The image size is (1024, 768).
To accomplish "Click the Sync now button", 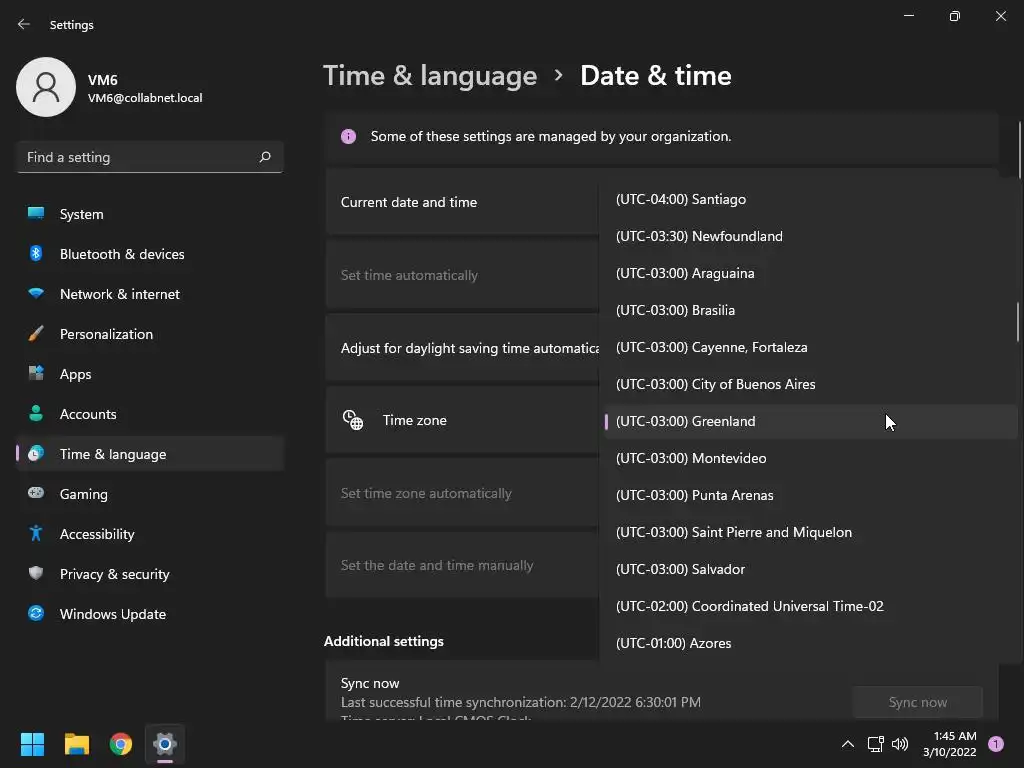I will click(918, 702).
